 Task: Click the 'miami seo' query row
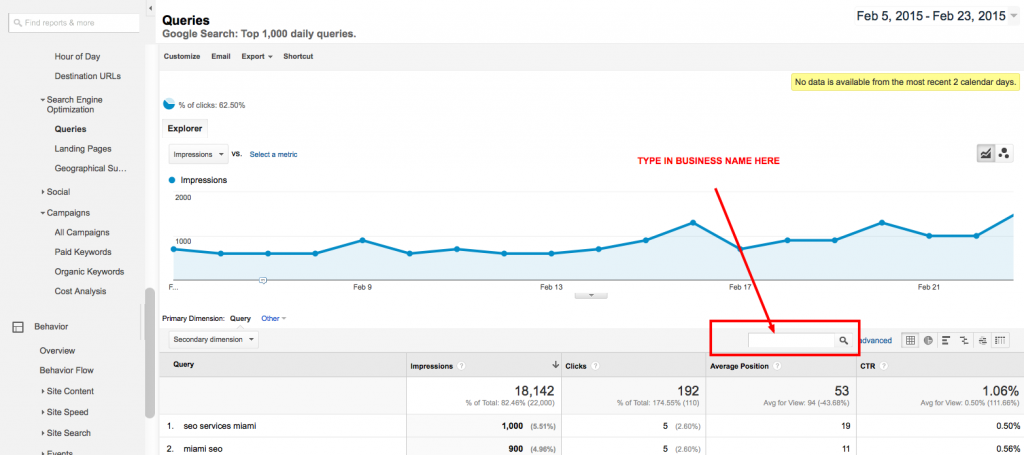592,447
